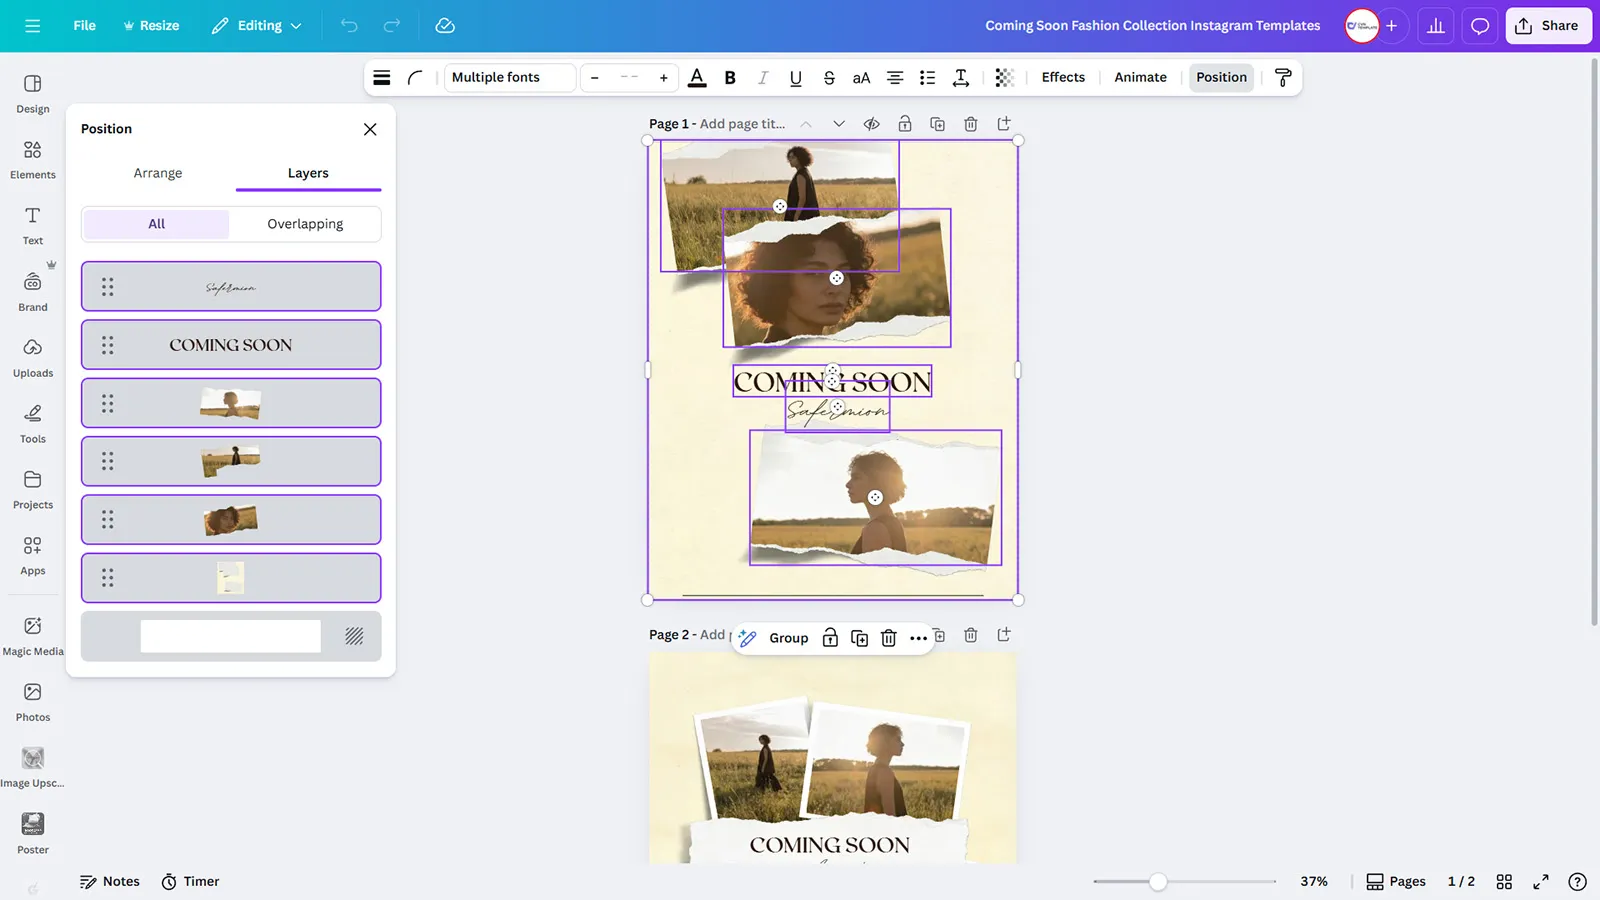1600x900 pixels.
Task: Toggle bold text formatting
Action: 730,77
